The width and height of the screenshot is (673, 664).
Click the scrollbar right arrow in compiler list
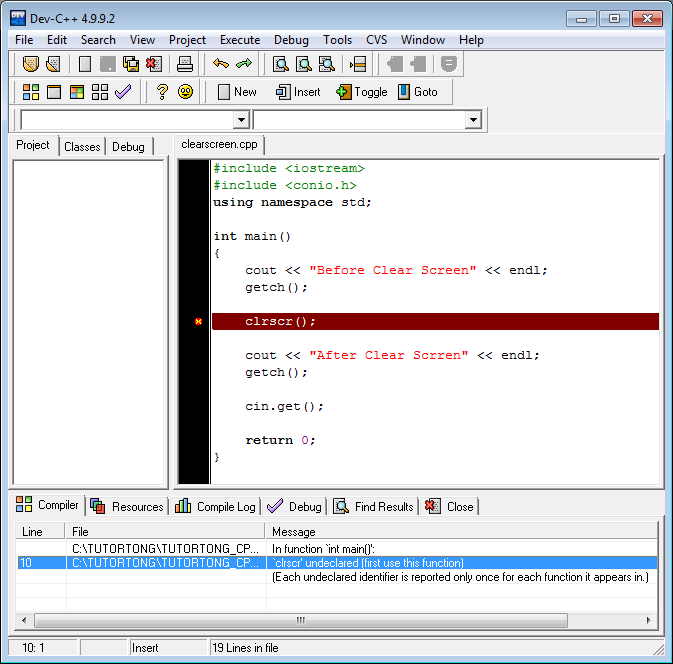tap(648, 620)
